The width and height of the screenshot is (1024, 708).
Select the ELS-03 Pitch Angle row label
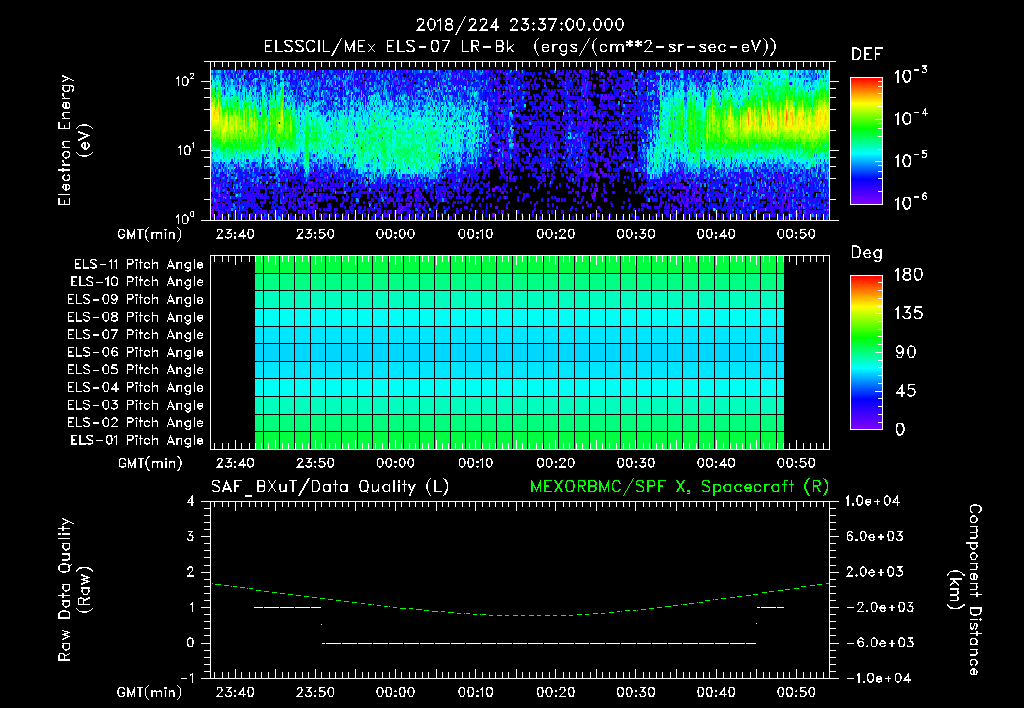pos(135,405)
